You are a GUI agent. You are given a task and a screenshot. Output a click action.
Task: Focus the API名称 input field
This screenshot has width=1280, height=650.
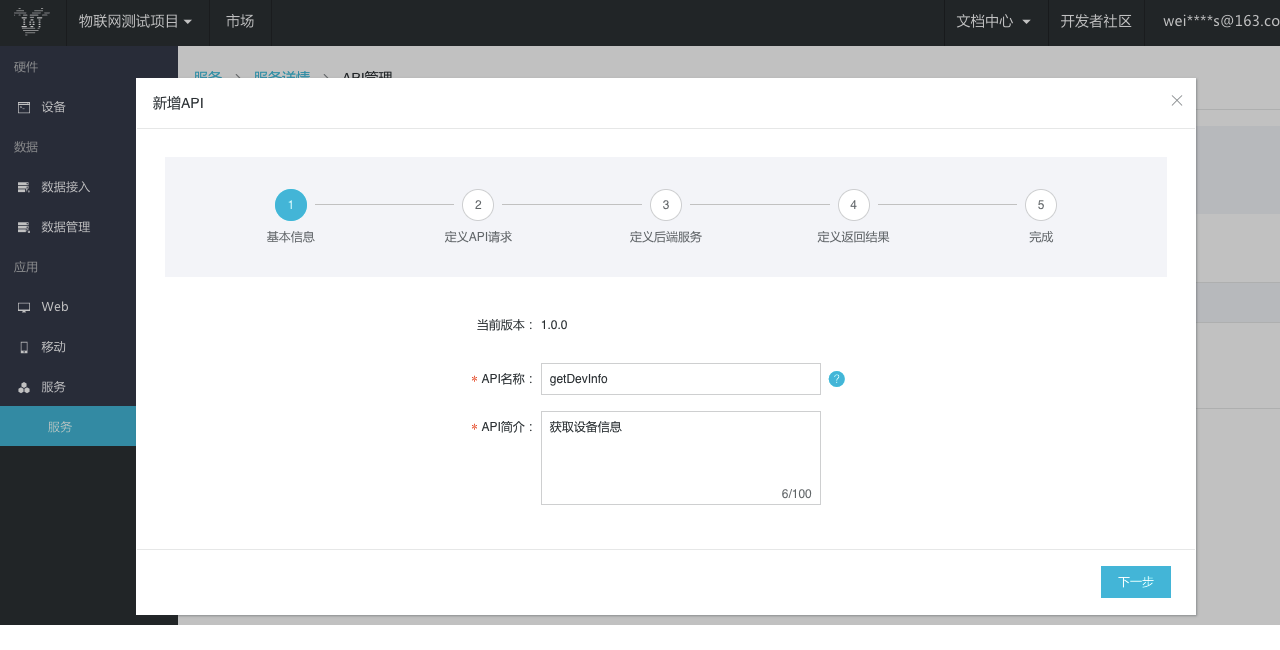(681, 379)
